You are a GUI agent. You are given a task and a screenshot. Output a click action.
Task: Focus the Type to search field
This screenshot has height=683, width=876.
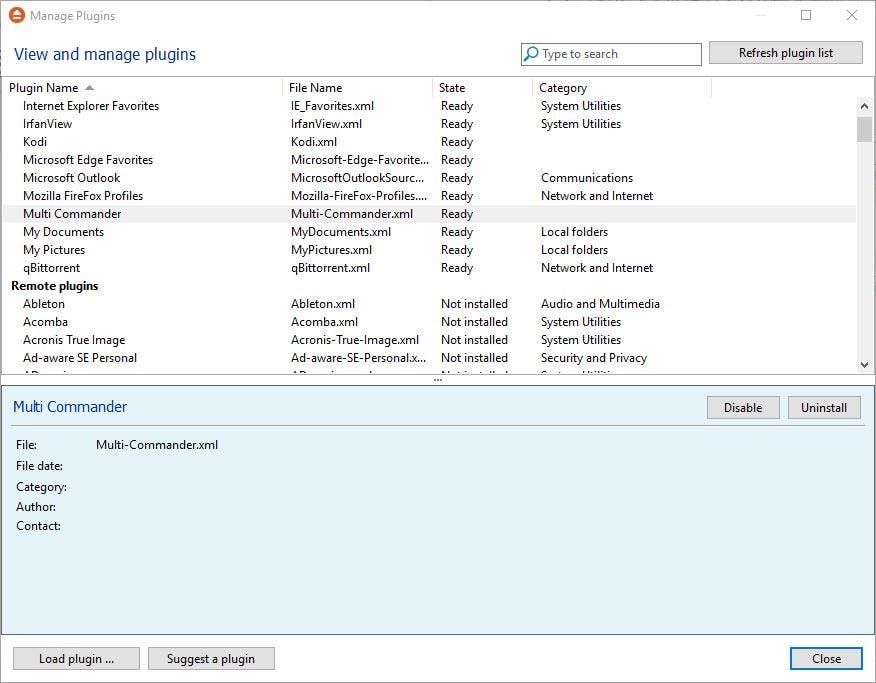[x=611, y=54]
